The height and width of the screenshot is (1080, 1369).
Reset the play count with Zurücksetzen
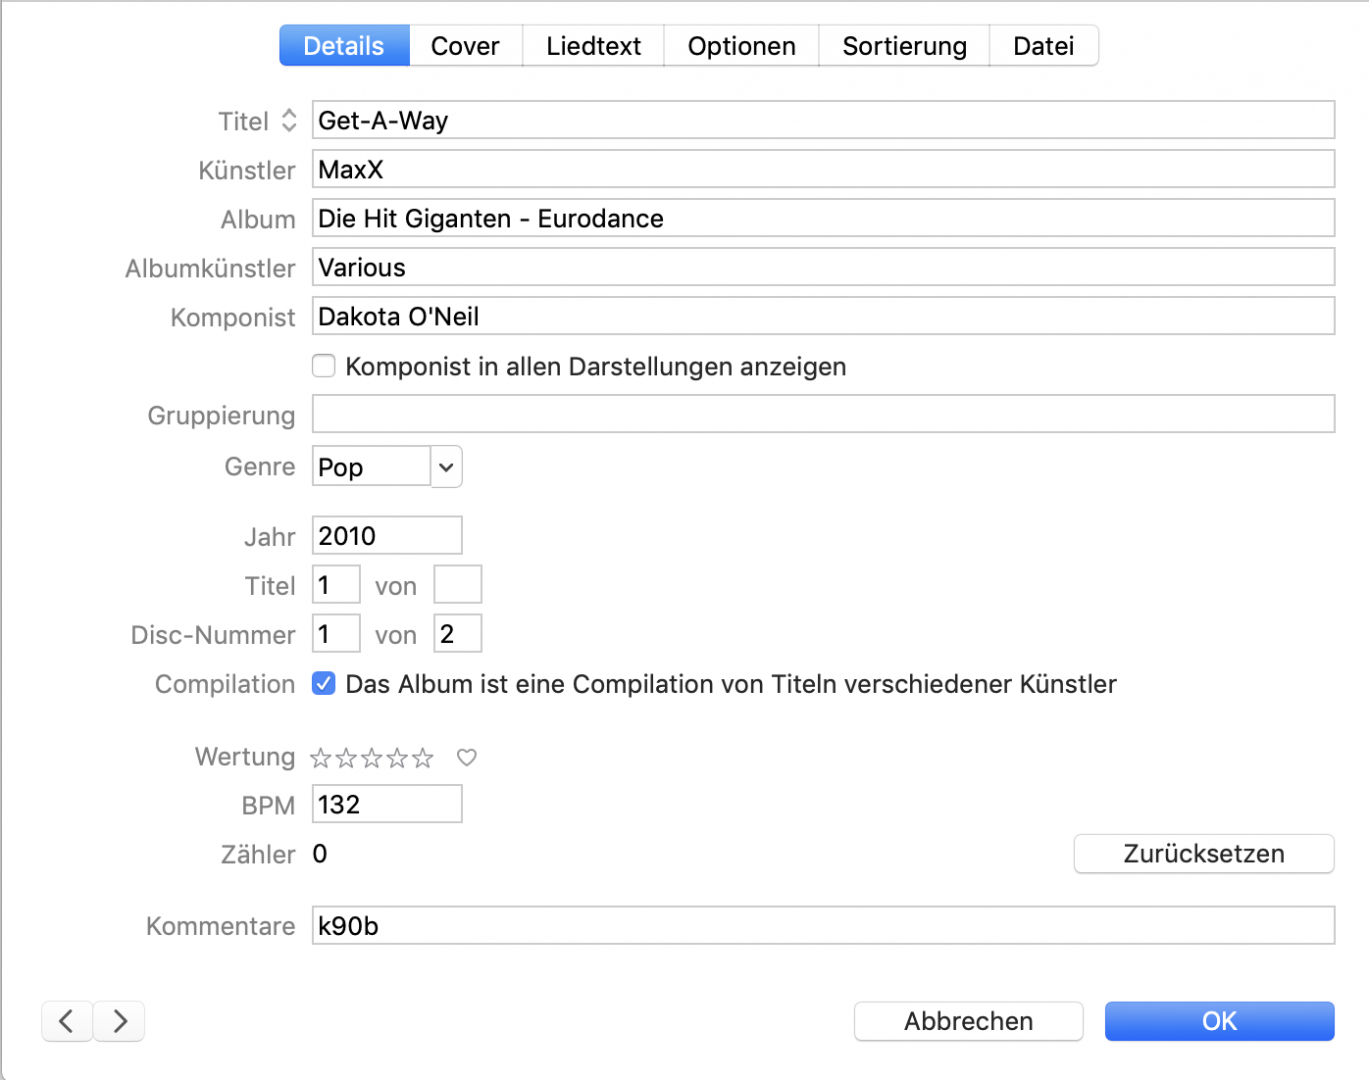point(1204,853)
